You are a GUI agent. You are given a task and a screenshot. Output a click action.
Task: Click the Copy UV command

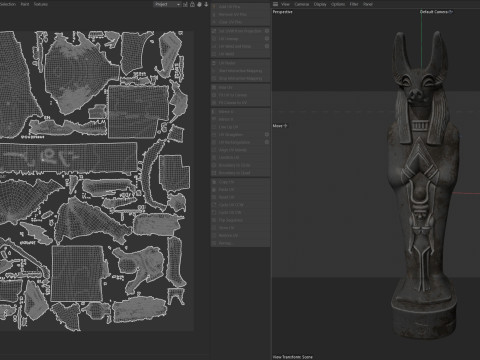point(240,182)
